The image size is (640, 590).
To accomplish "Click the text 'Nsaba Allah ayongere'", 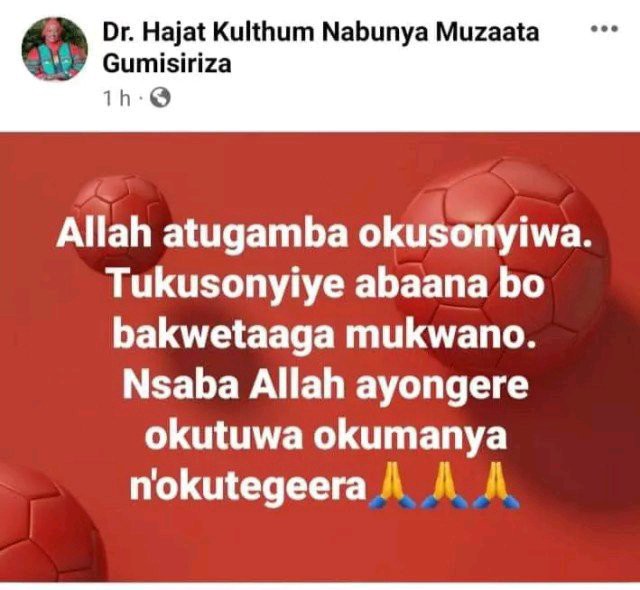I will pos(326,385).
